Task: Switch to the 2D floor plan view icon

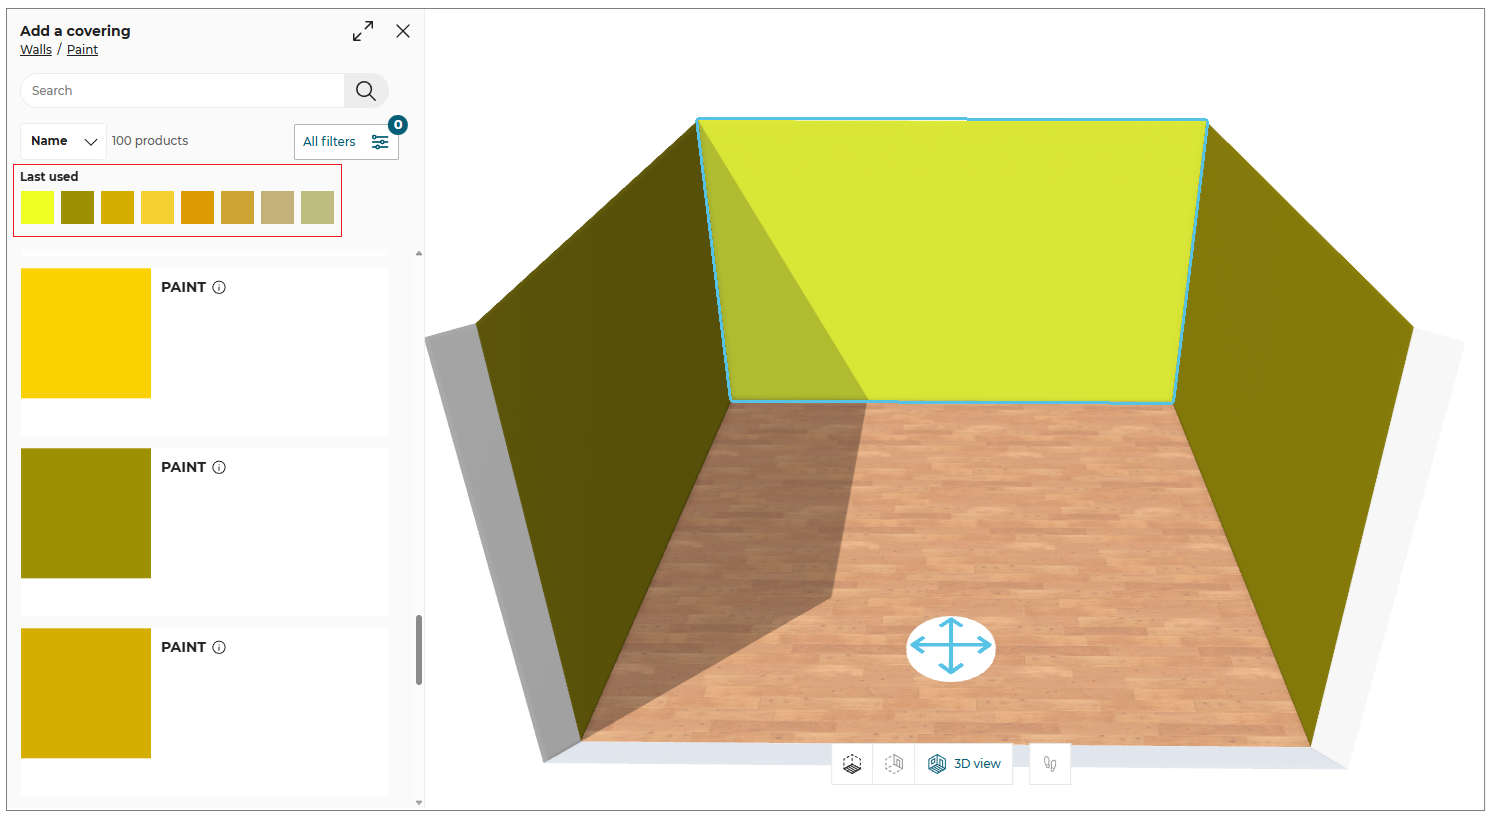Action: pos(852,764)
